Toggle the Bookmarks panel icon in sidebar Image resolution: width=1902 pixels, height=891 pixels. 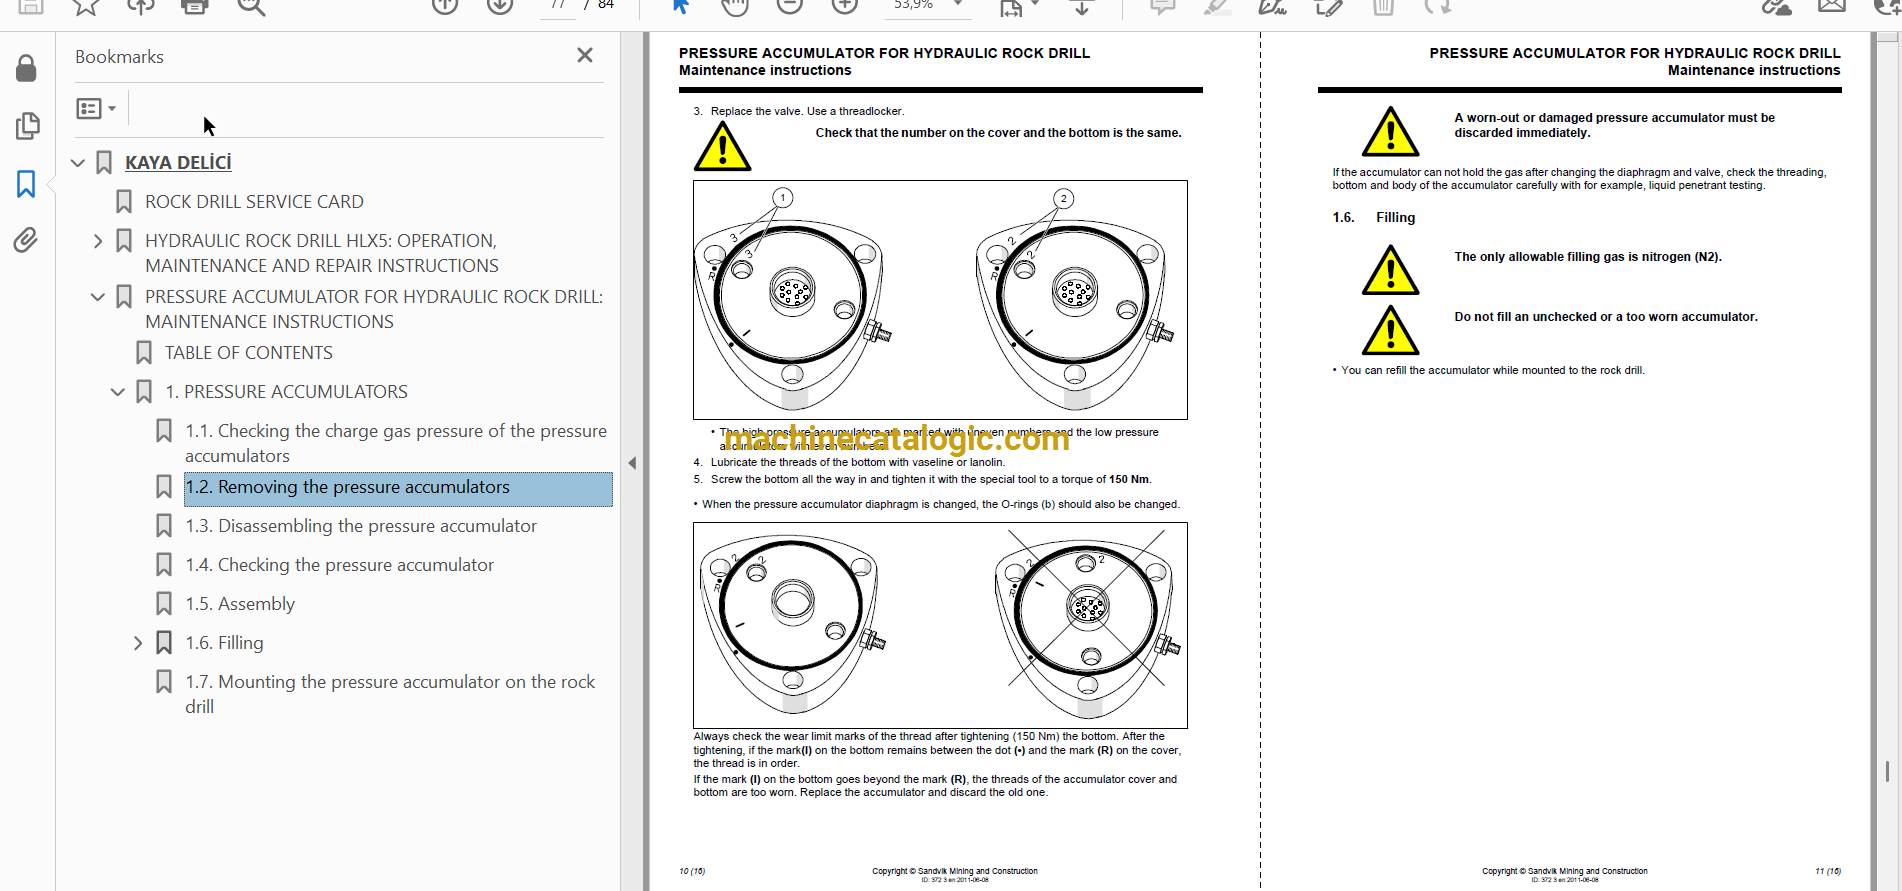point(27,184)
